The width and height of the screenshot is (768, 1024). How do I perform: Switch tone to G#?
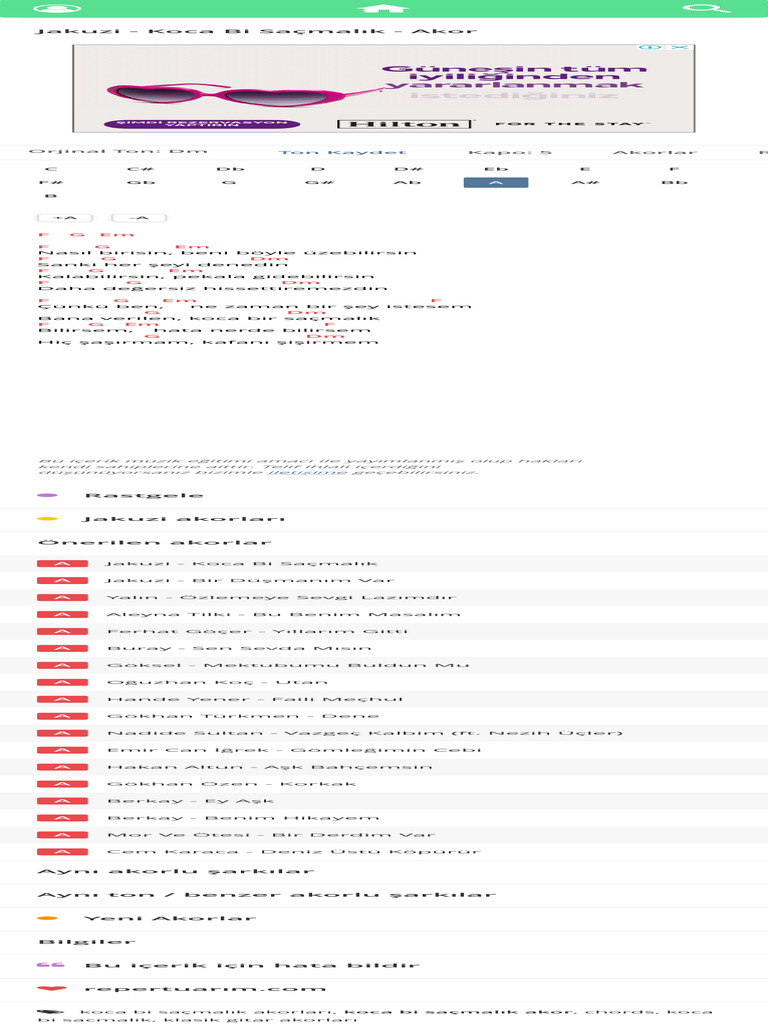319,182
